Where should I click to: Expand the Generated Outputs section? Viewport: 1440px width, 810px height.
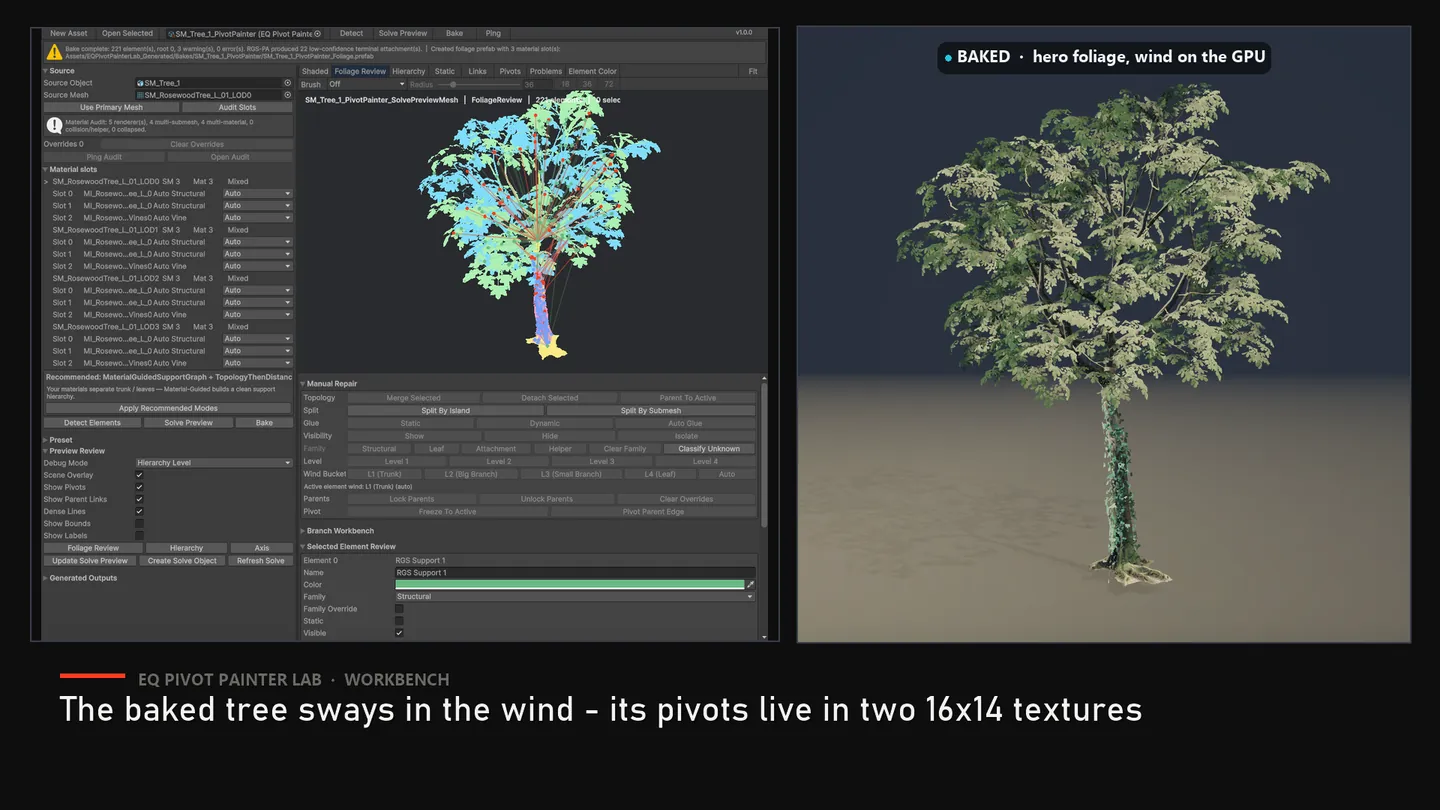[80, 578]
